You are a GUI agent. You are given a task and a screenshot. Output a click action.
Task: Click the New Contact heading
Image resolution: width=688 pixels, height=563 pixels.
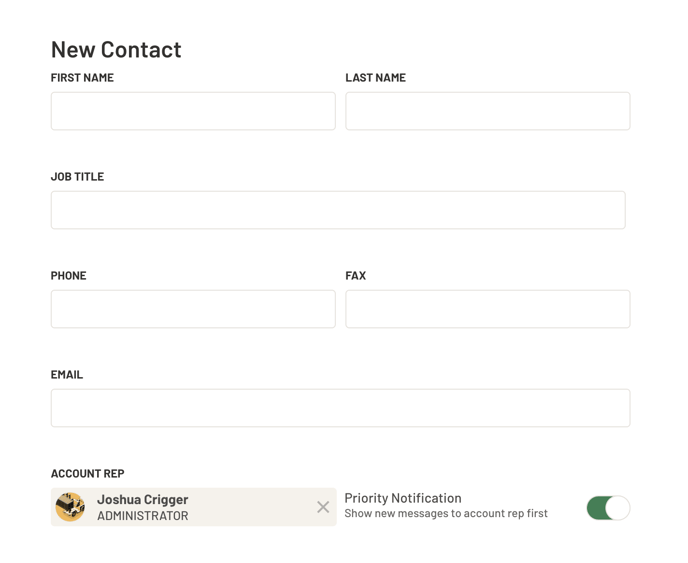[x=116, y=49]
